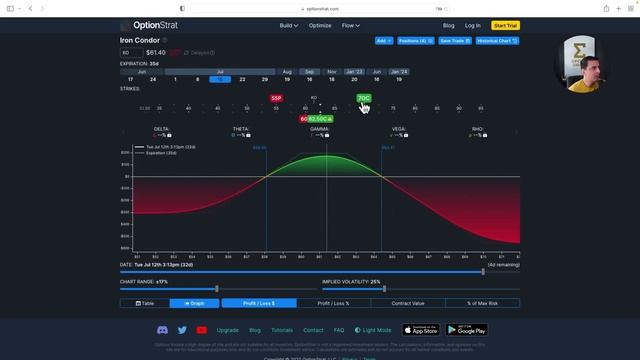Screen dimensions: 640x360
Task: Click the Save Trade button
Action: click(x=455, y=41)
